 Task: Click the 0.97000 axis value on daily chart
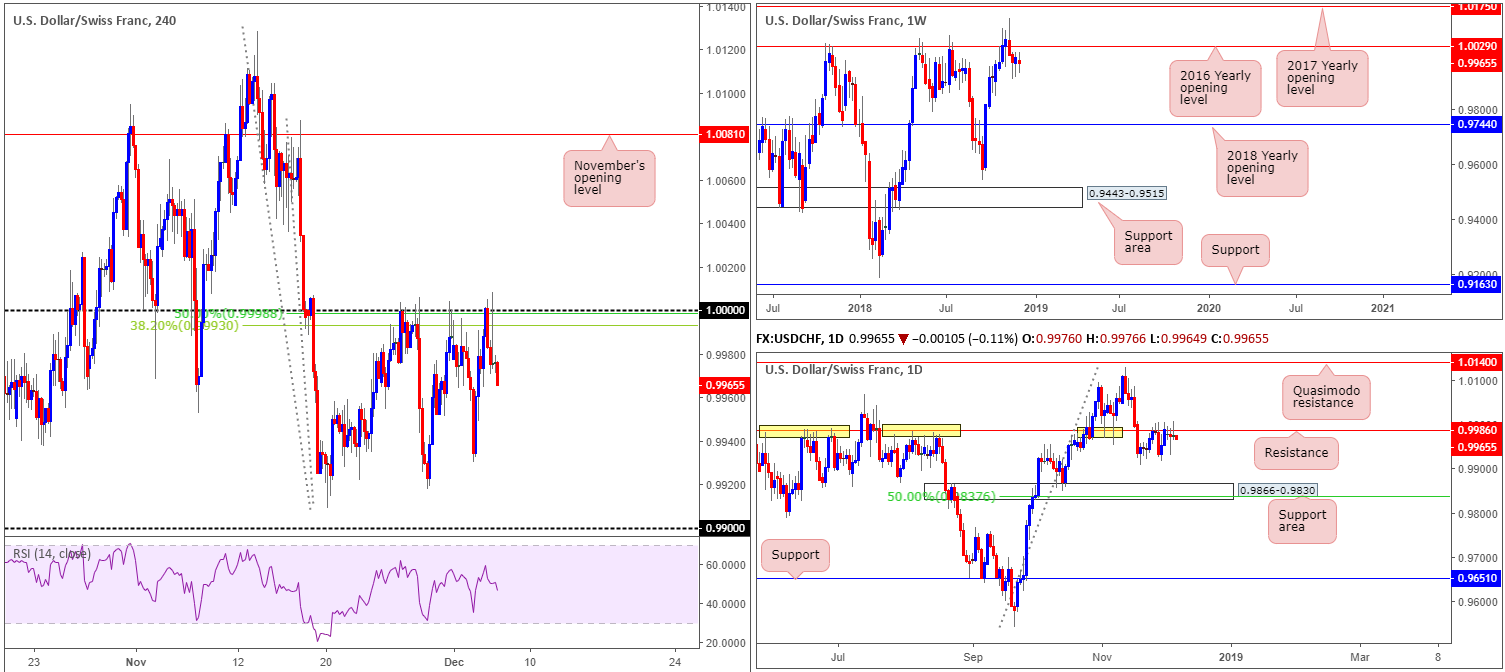[x=1477, y=558]
